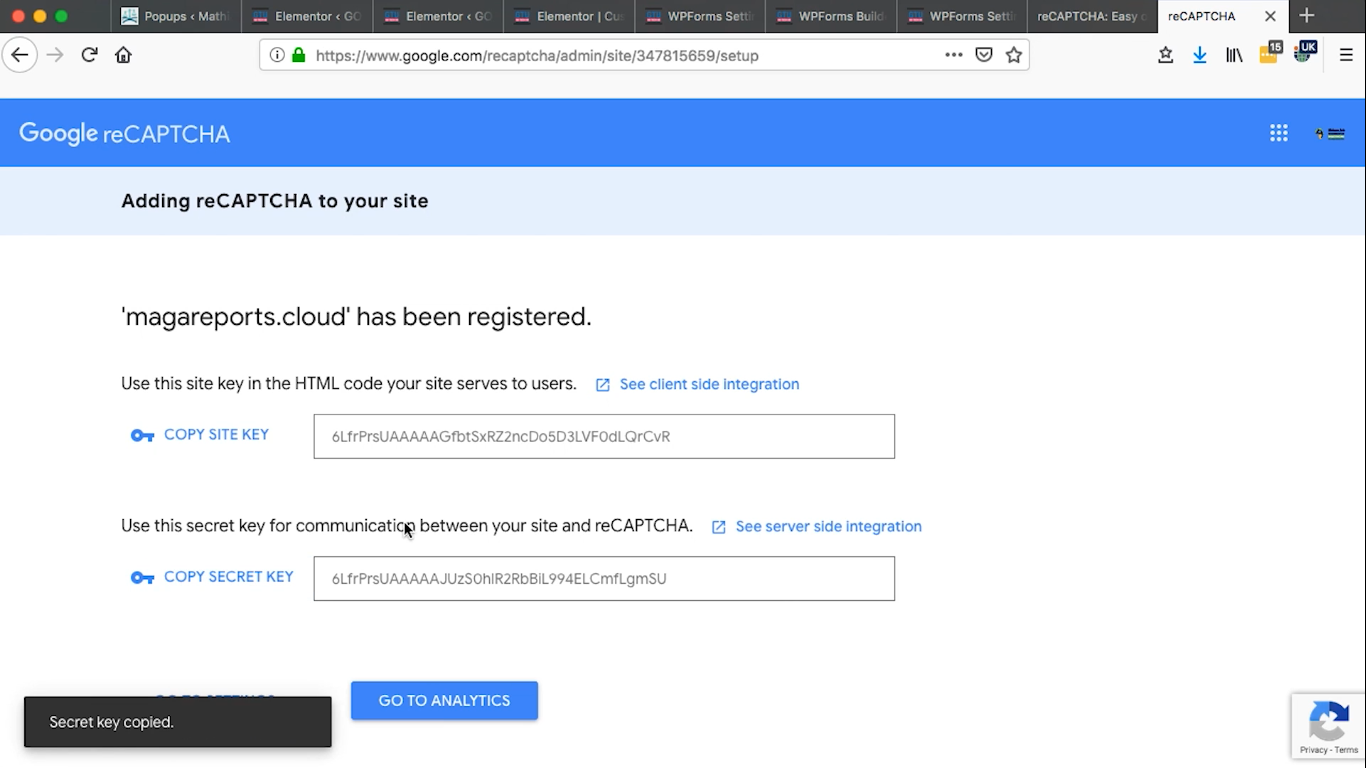The image size is (1366, 768).
Task: Show downloads progress panel
Action: tap(1199, 55)
